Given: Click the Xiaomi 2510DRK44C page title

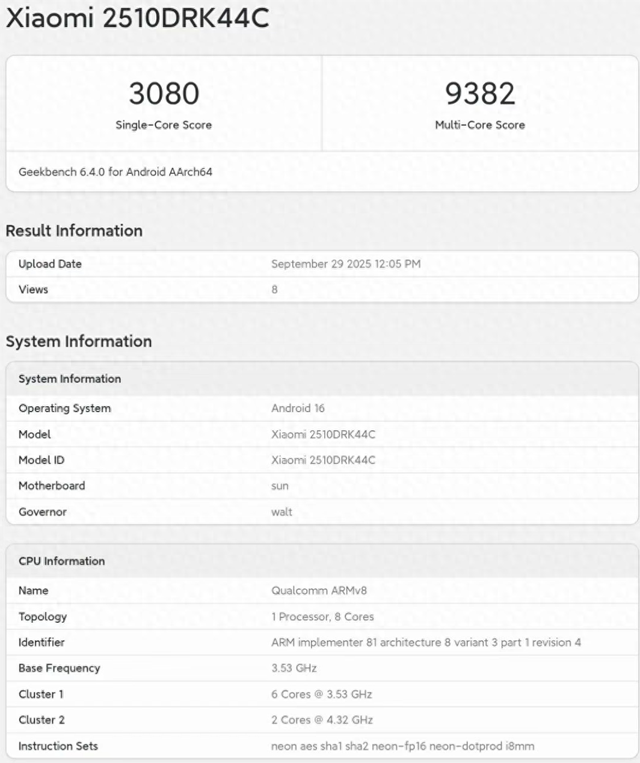Looking at the screenshot, I should click(137, 18).
